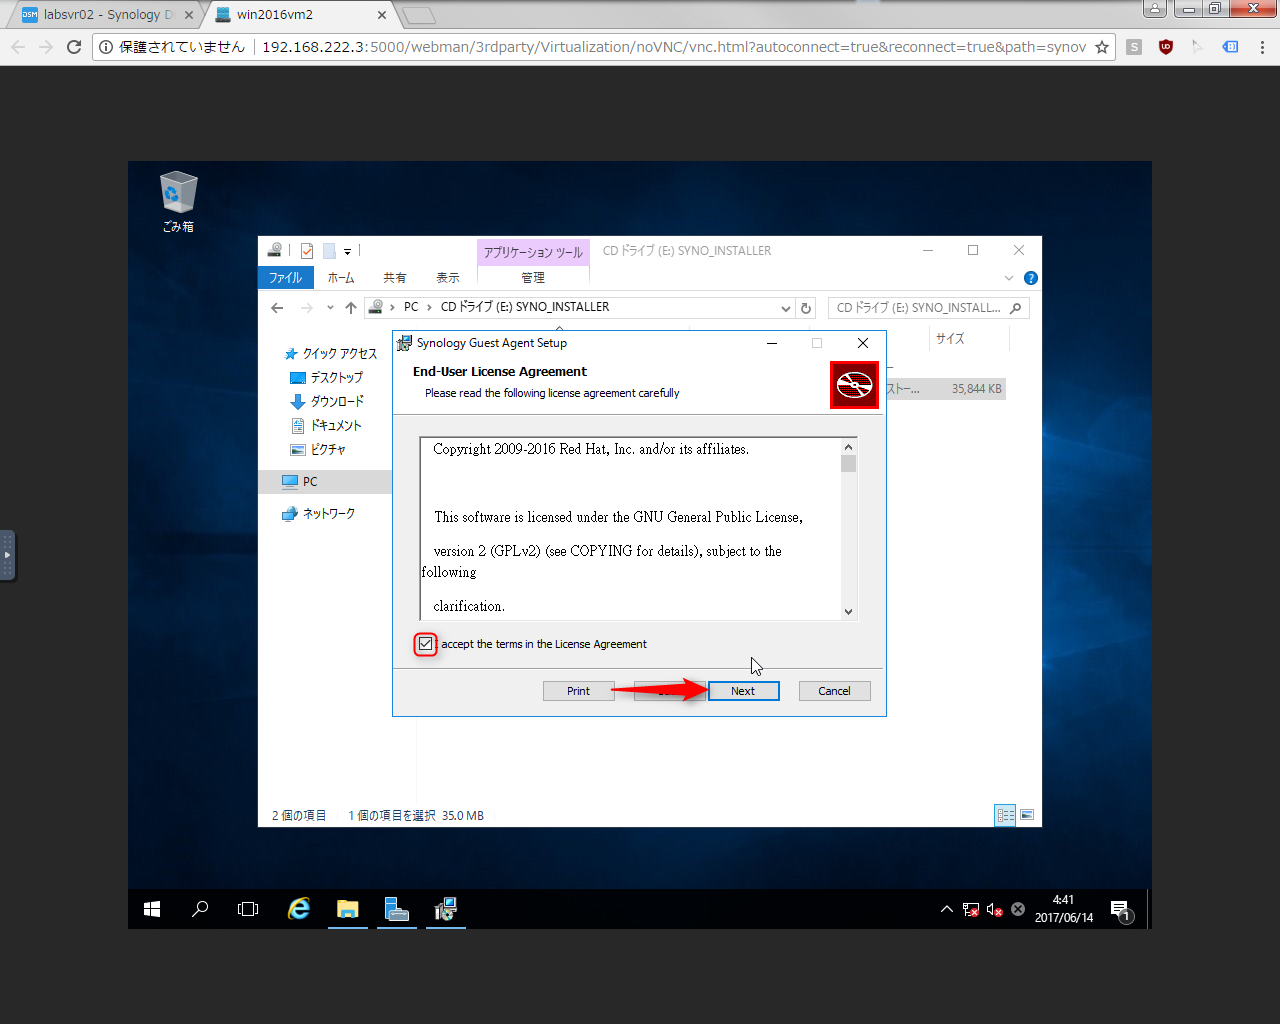Select ダウンロード in navigation pane
The width and height of the screenshot is (1280, 1024).
[327, 402]
